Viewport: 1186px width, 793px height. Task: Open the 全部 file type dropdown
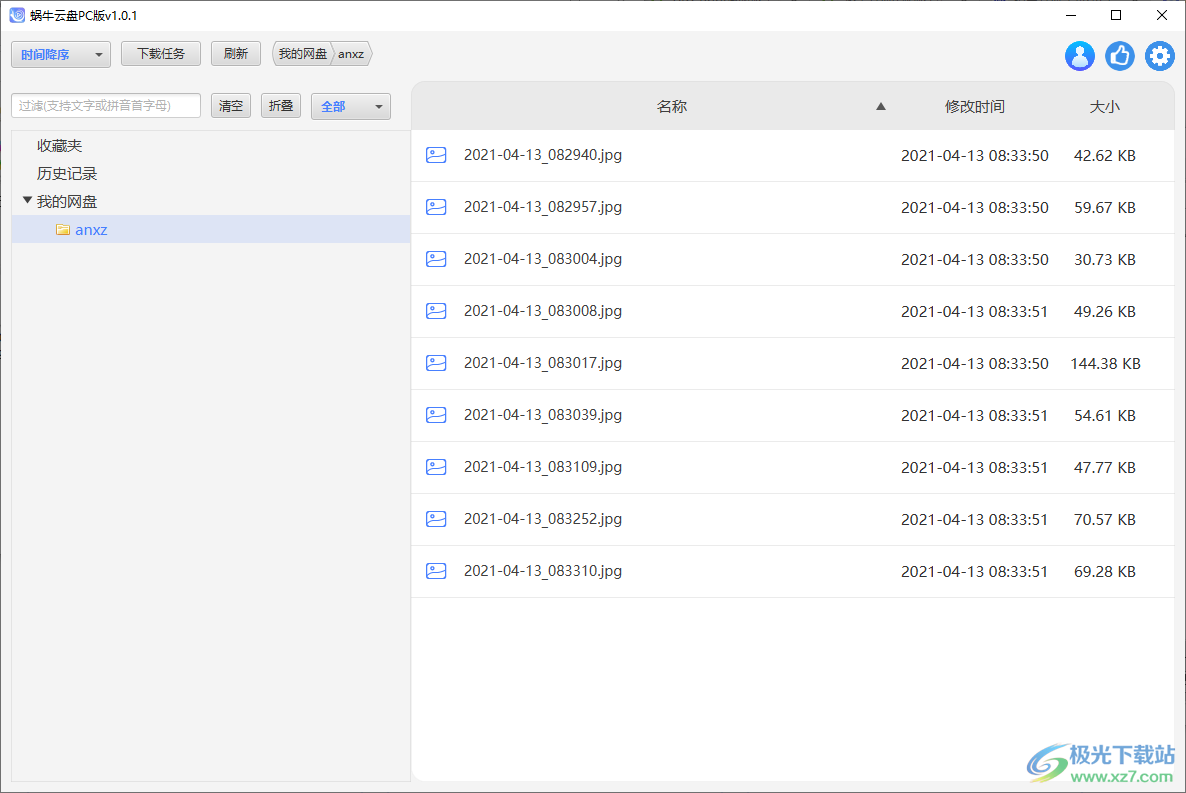tap(351, 106)
